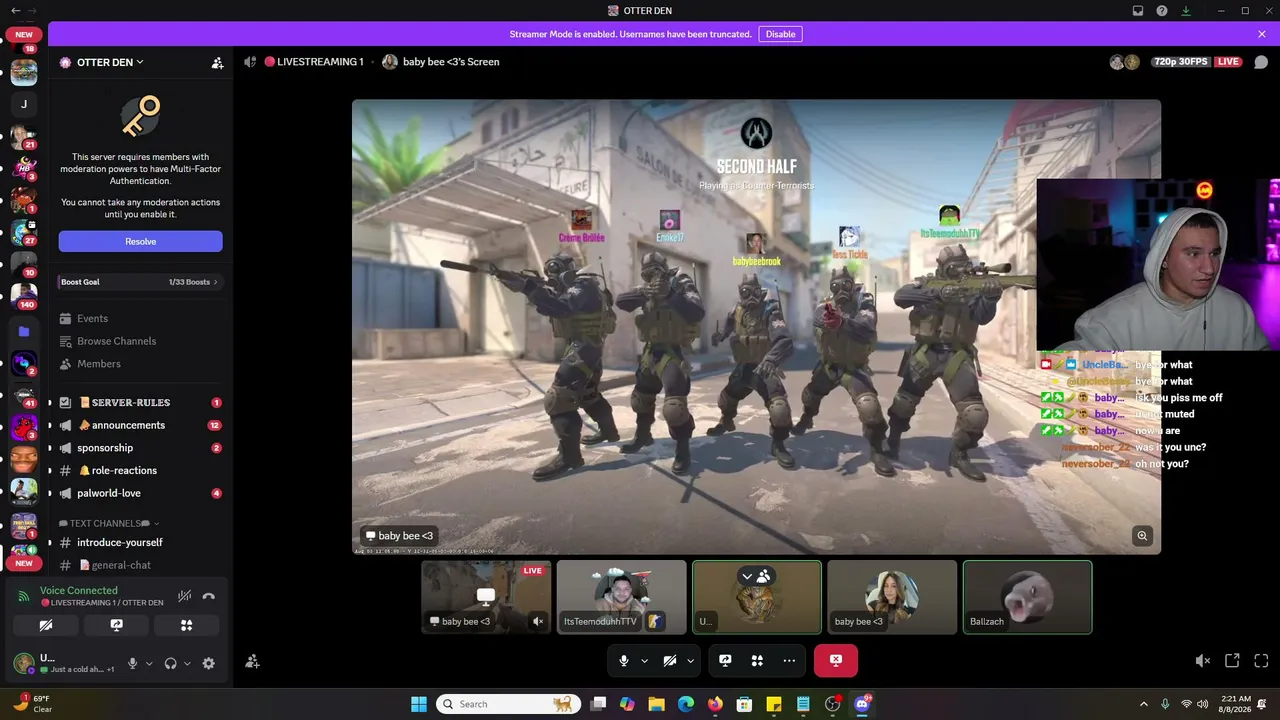
Task: Click the people icon atop the U... tile
Action: coord(764,576)
